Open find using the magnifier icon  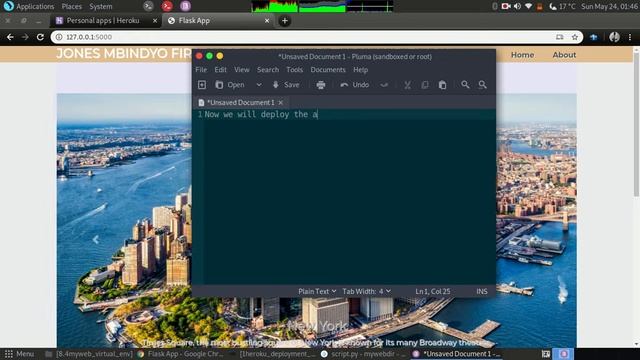465,84
